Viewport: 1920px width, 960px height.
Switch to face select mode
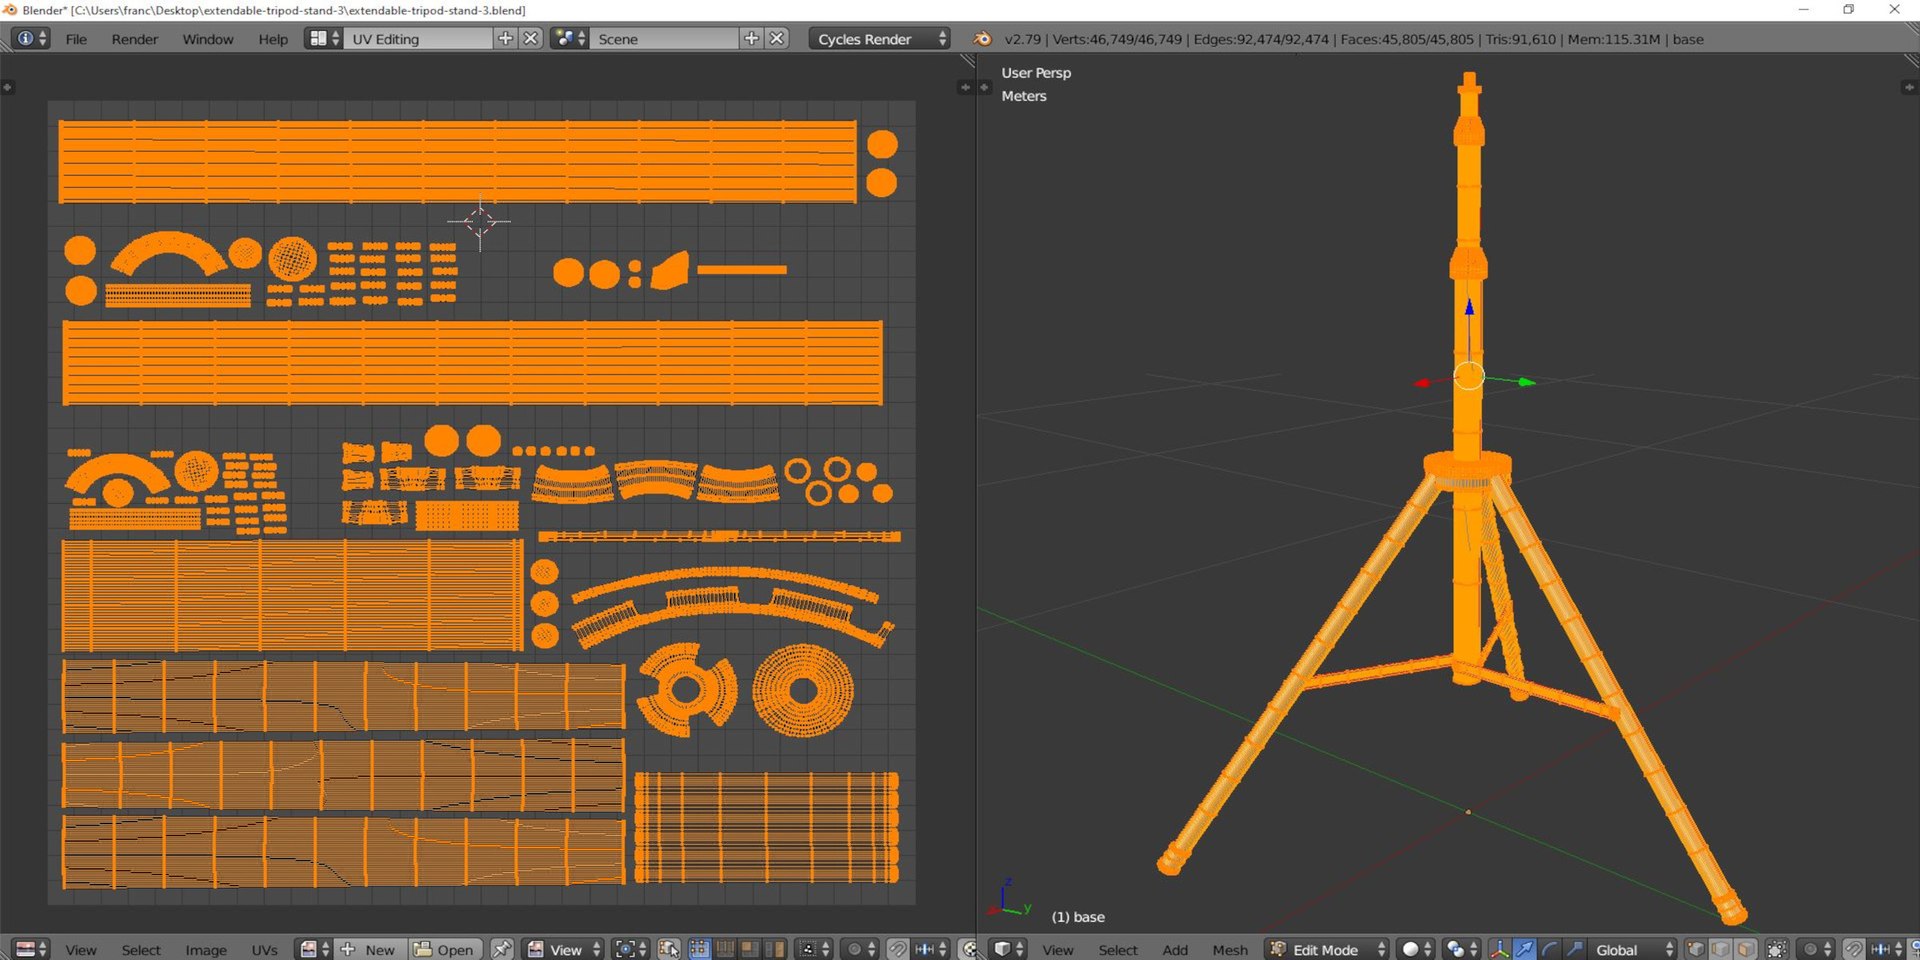click(1745, 949)
